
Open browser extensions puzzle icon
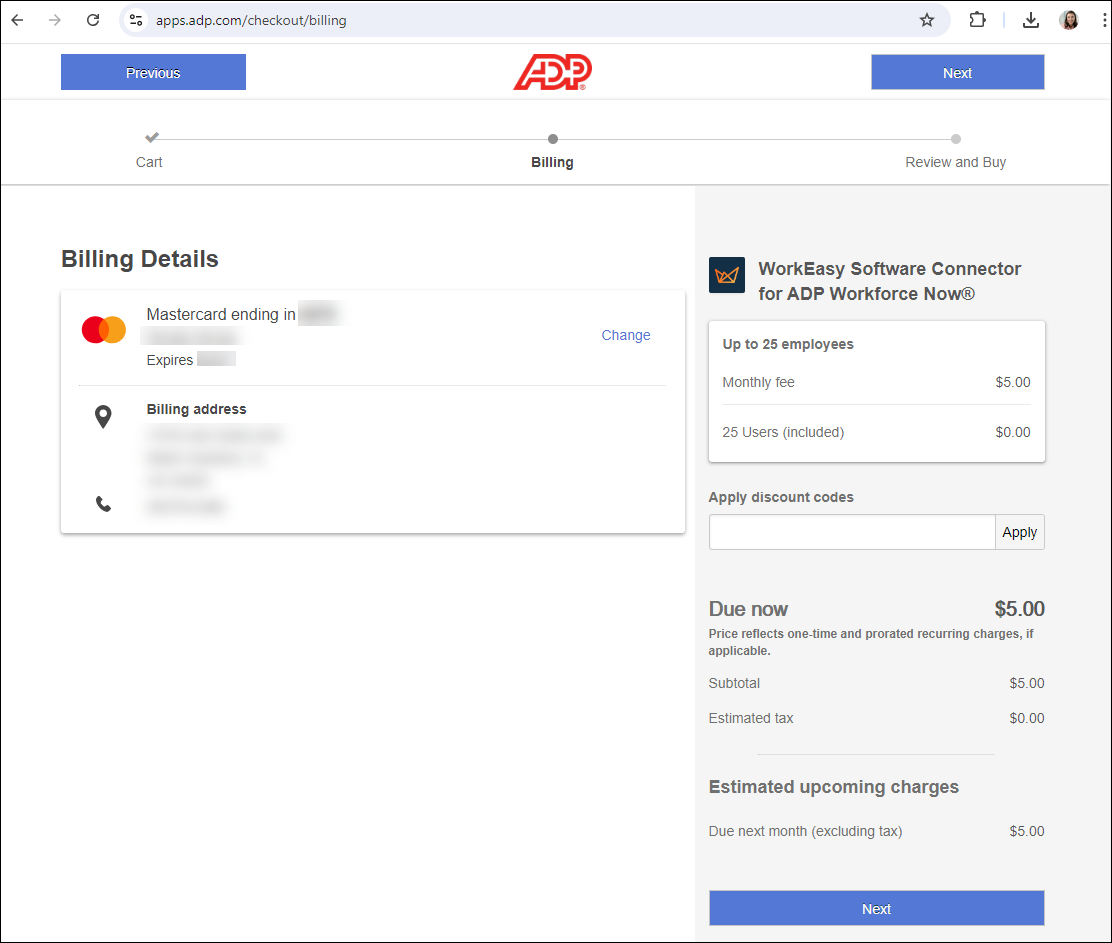(977, 21)
